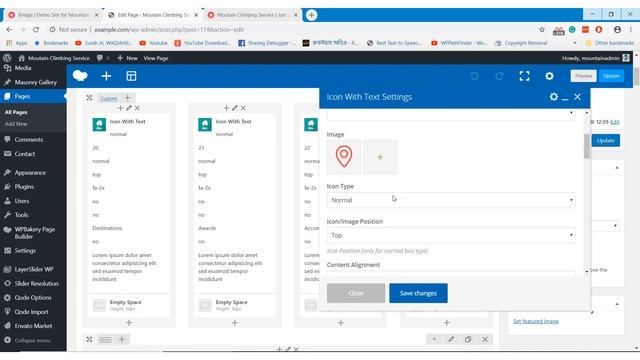Image resolution: width=640 pixels, height=360 pixels.
Task: Click View Page in admin bar
Action: click(x=156, y=58)
